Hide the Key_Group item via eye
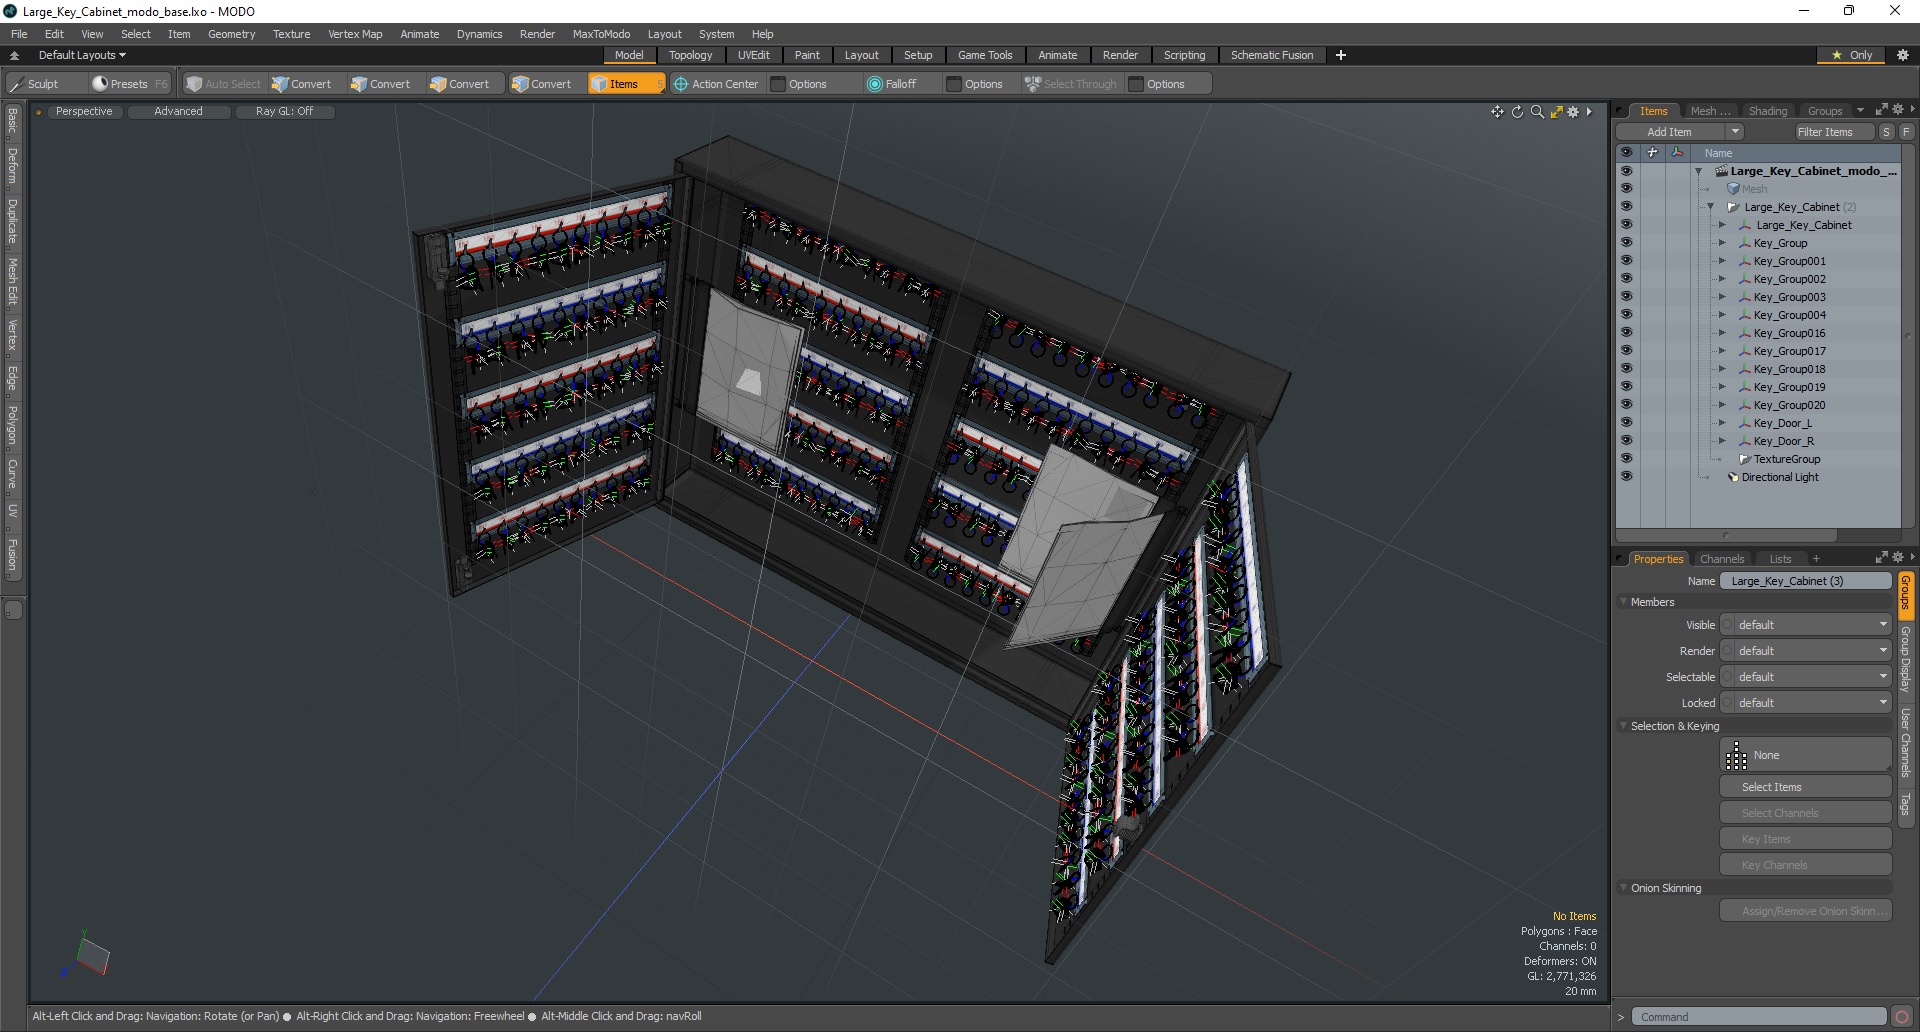This screenshot has height=1032, width=1920. (1626, 243)
